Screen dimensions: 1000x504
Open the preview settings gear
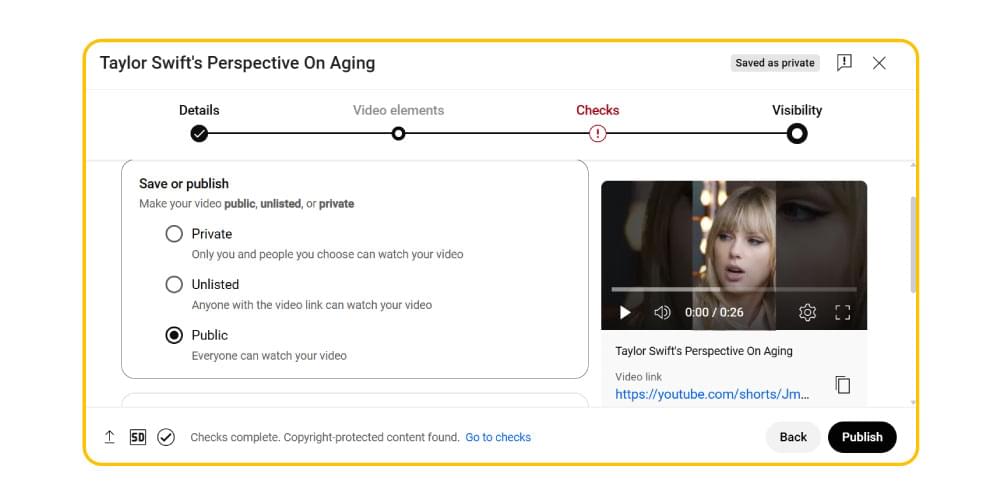(x=807, y=312)
